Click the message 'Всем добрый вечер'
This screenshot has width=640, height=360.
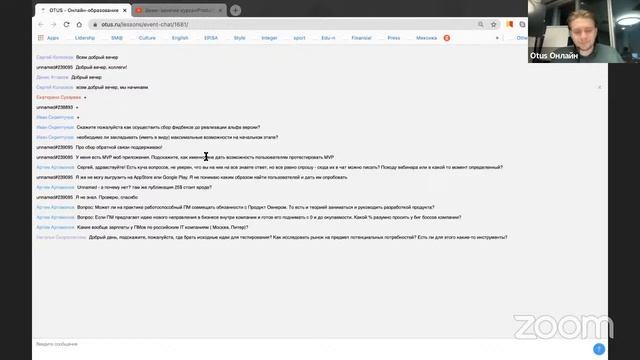coord(97,58)
